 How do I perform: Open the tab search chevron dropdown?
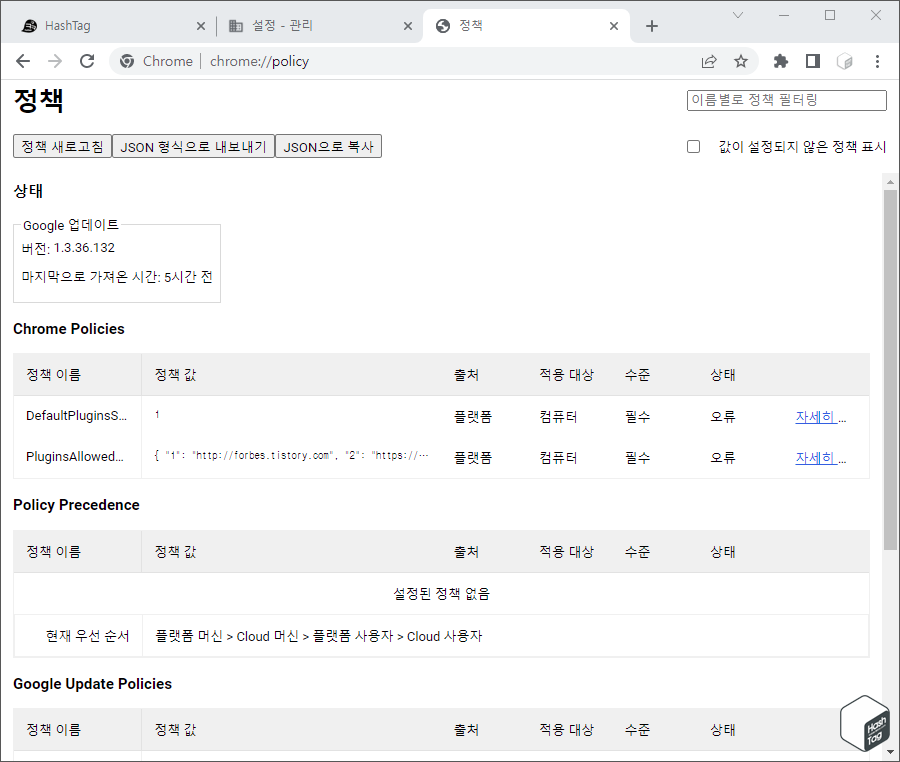738,15
